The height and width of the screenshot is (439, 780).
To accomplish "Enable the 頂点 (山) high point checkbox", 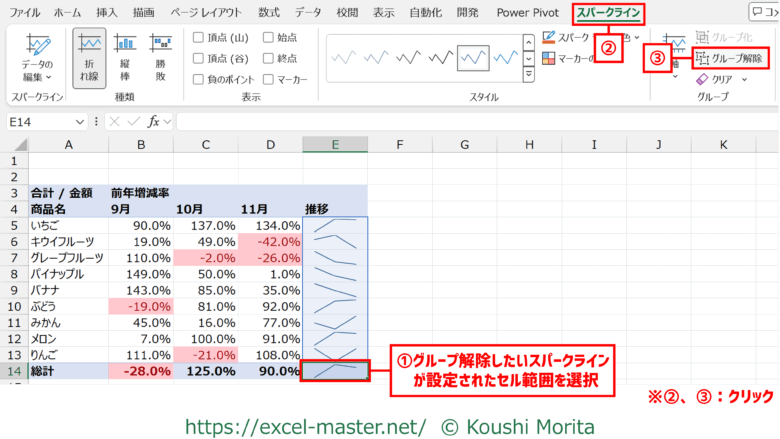I will tap(198, 37).
